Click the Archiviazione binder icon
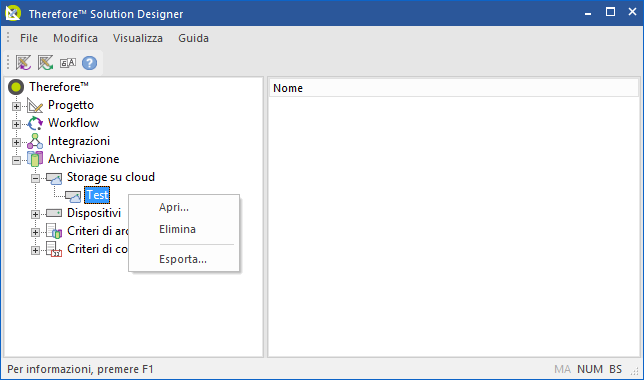 point(35,159)
